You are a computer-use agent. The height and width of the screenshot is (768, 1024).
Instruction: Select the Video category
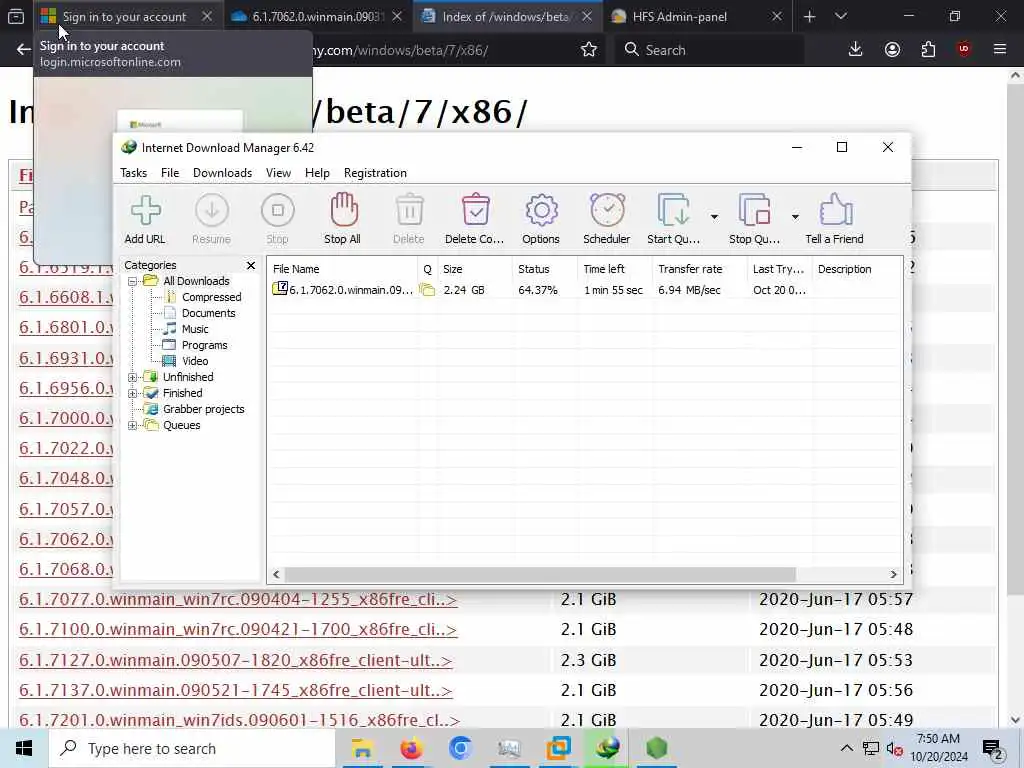[x=195, y=361]
